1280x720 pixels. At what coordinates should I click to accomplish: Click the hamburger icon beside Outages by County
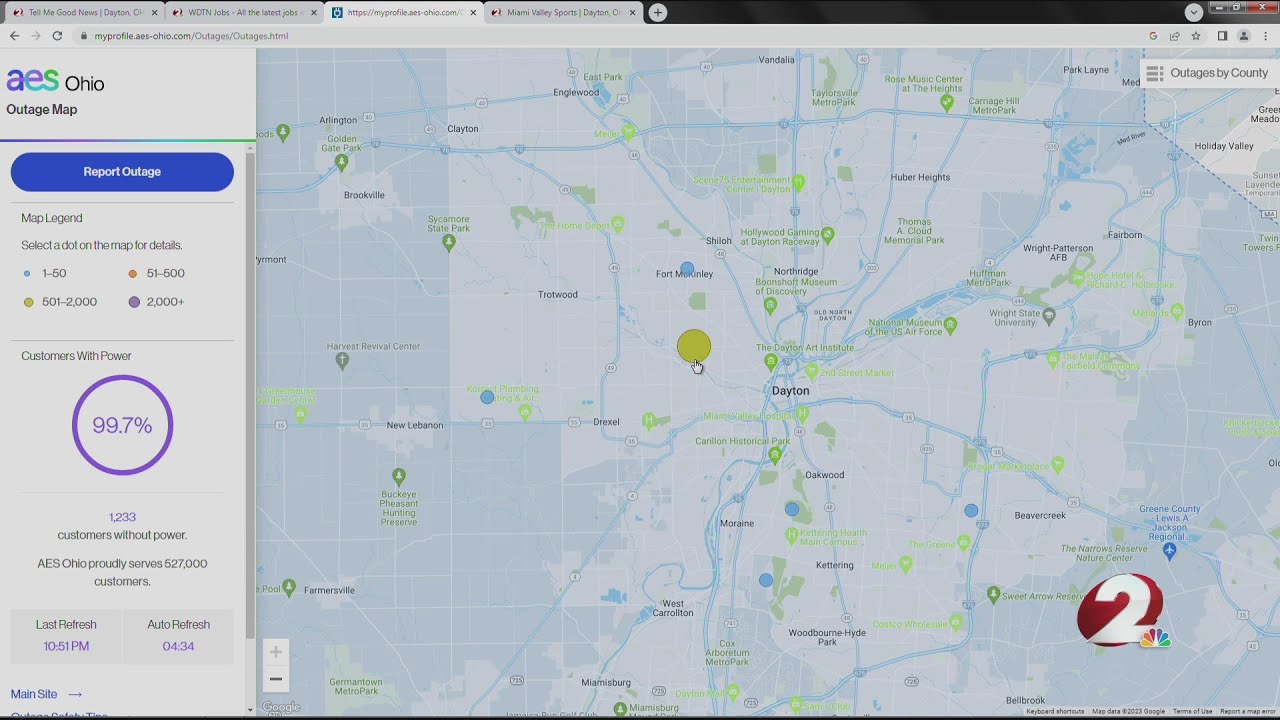tap(1154, 73)
